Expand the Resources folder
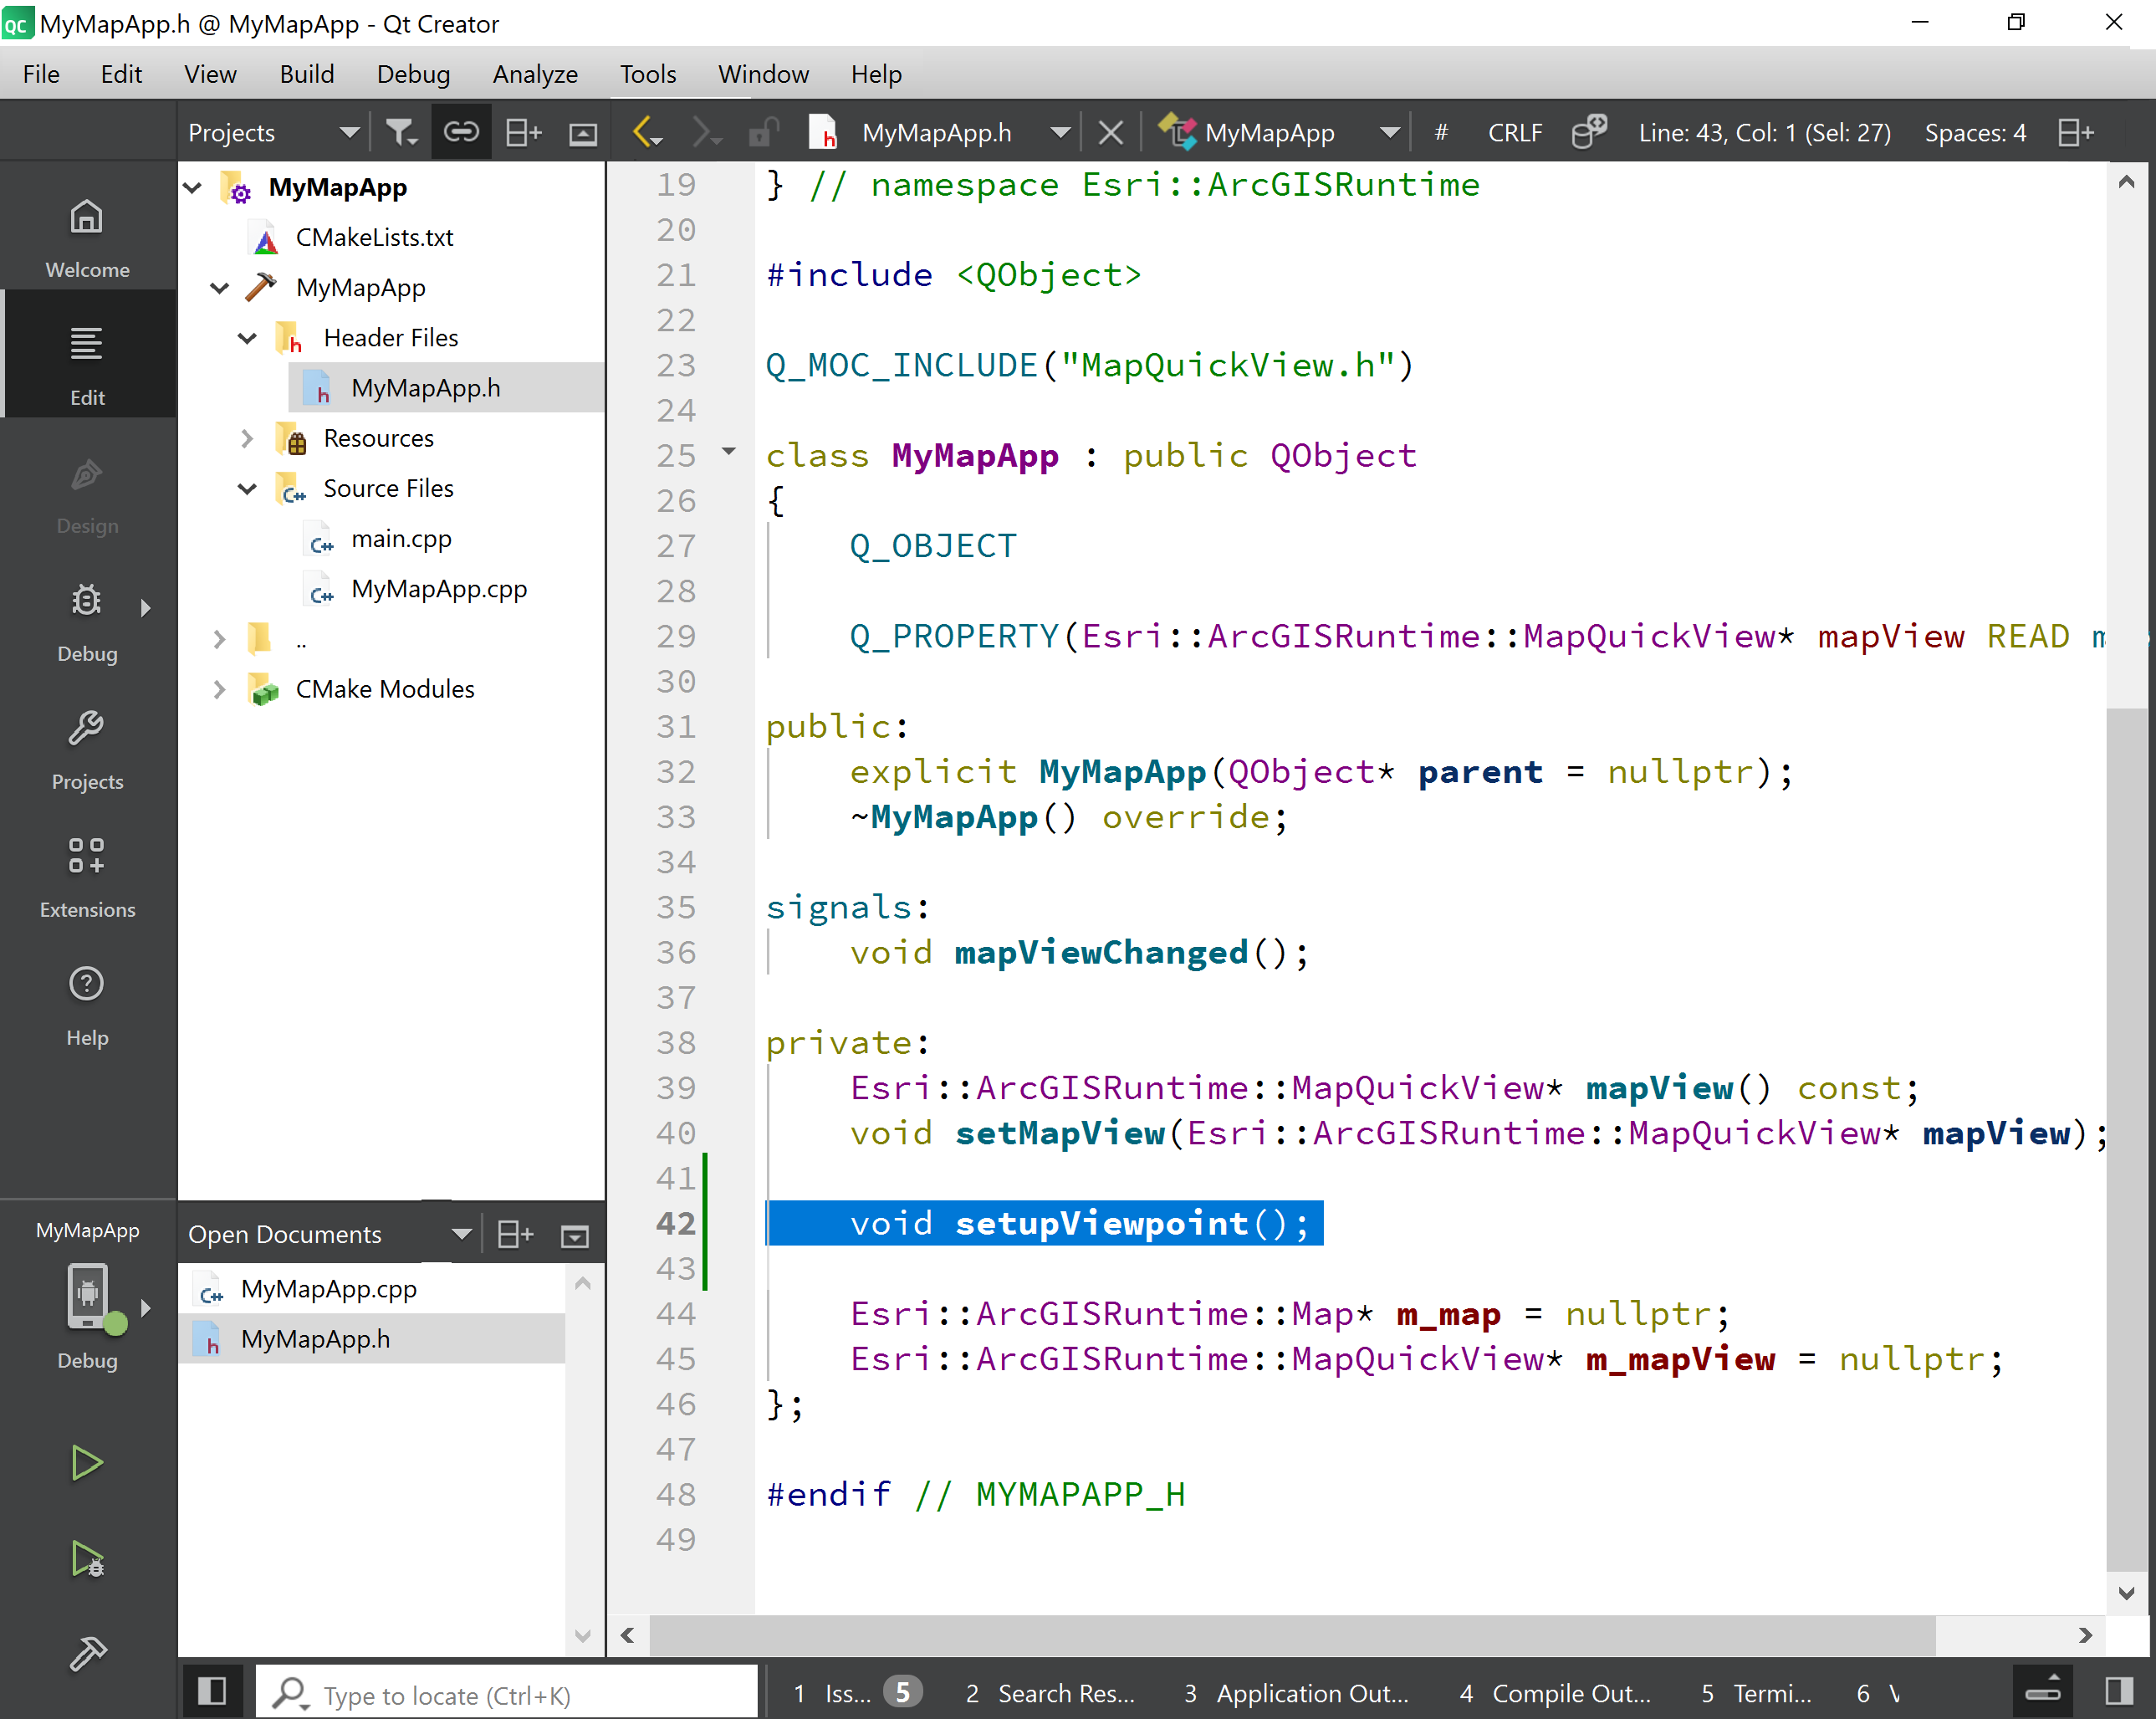The image size is (2156, 1719). click(x=247, y=439)
